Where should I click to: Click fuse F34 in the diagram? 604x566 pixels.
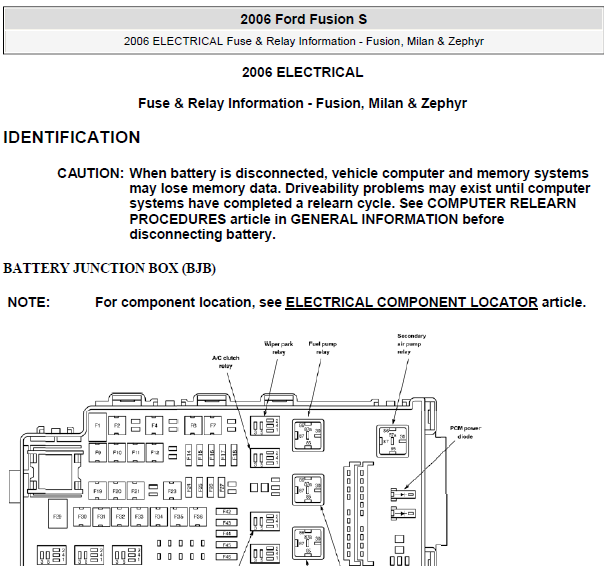[159, 517]
